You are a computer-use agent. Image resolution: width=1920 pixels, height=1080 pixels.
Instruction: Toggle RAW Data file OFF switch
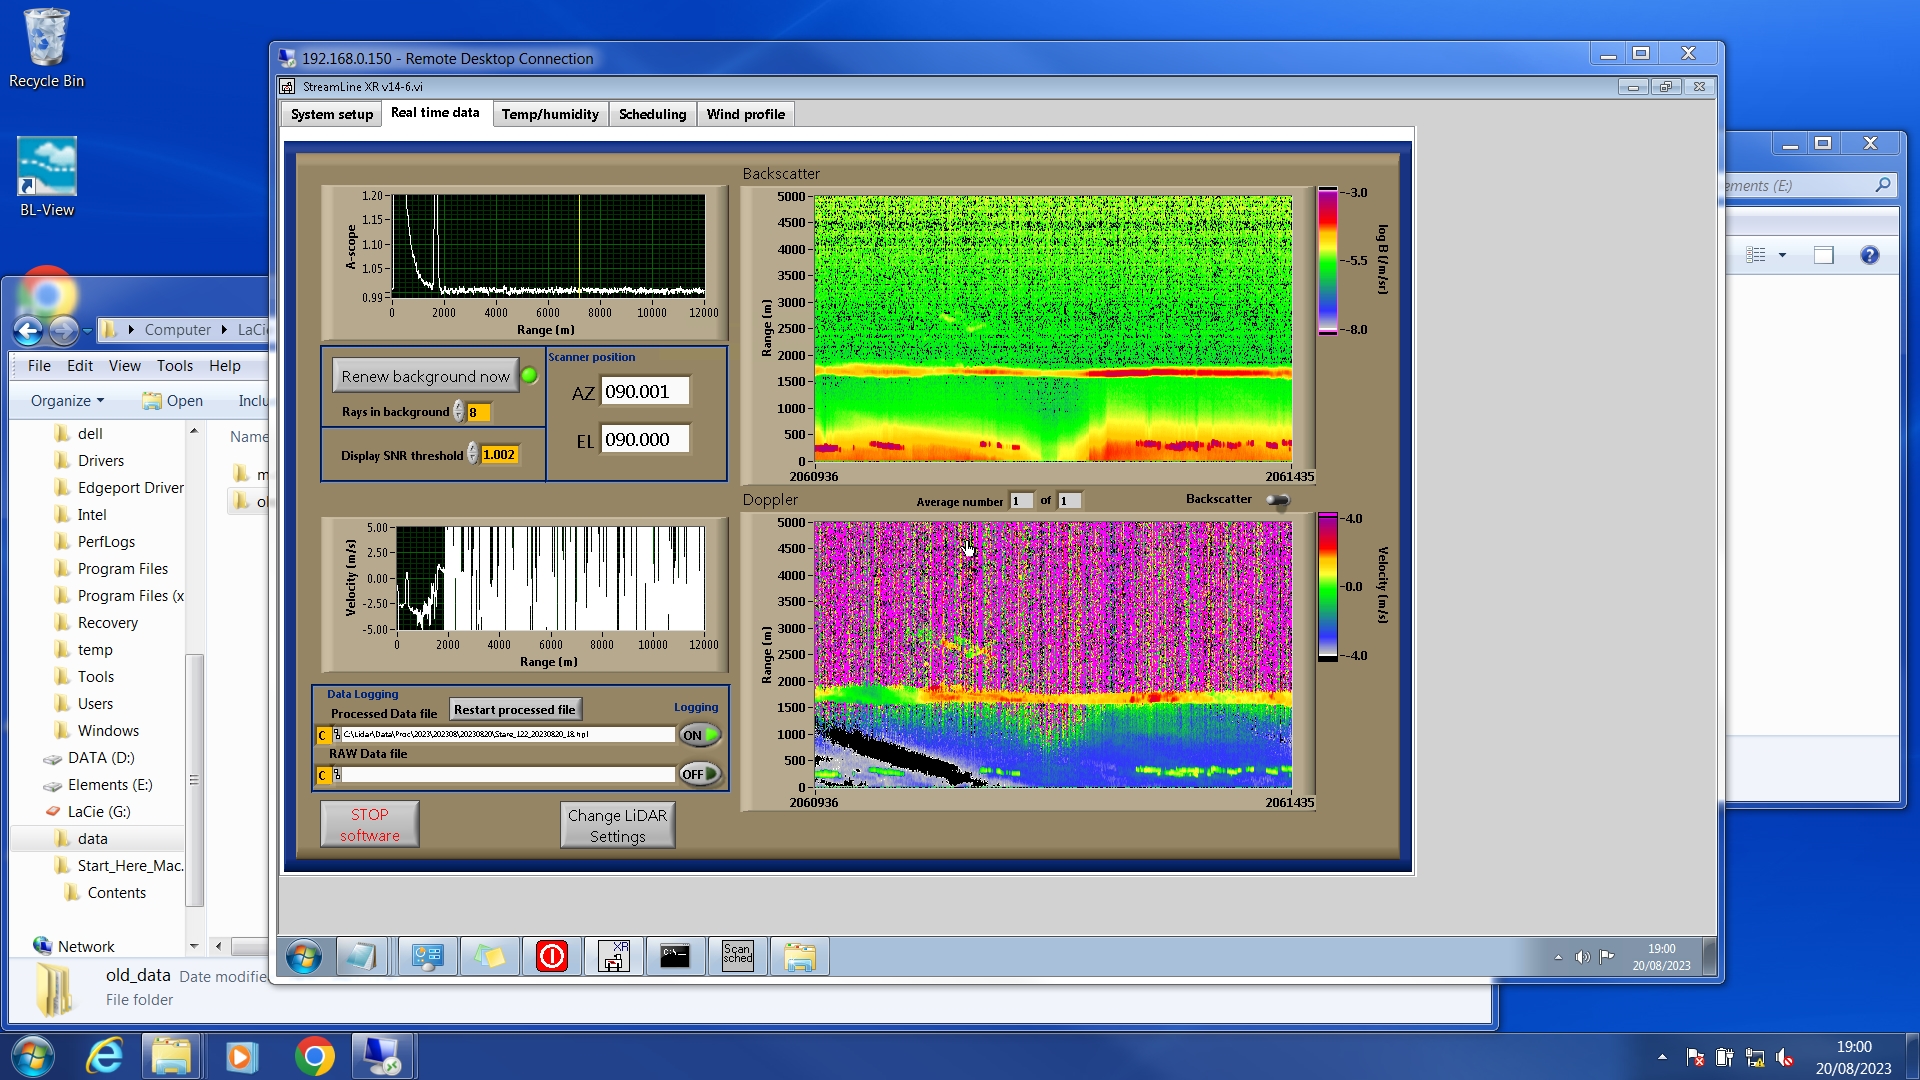pos(700,774)
